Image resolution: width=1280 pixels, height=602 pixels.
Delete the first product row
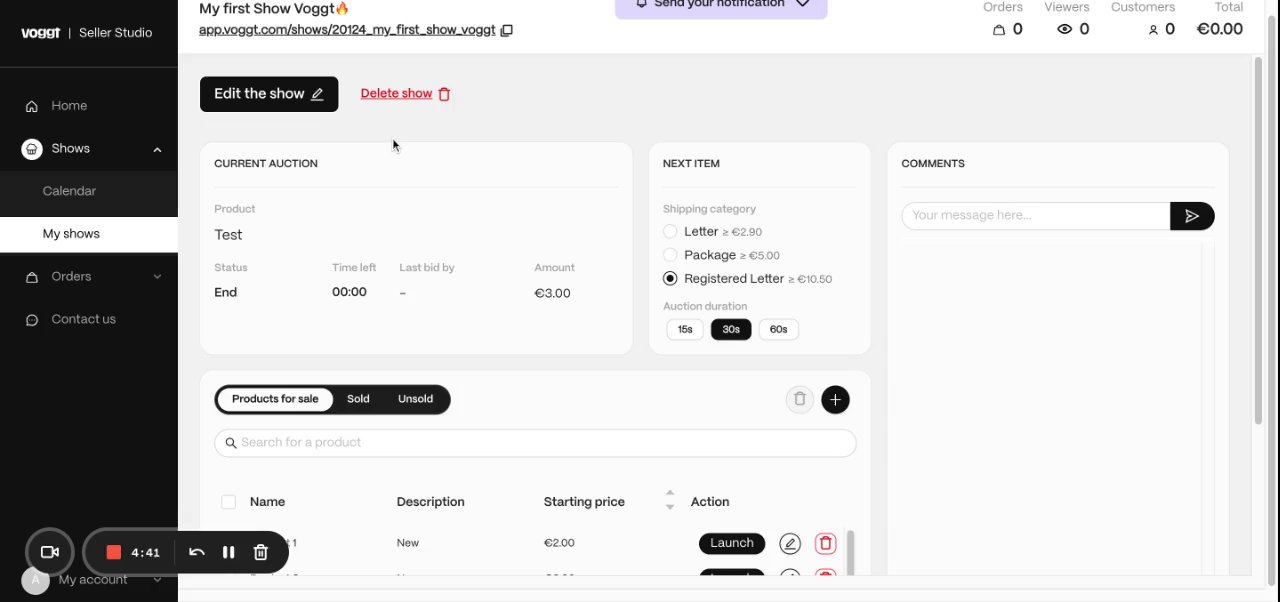(x=825, y=544)
